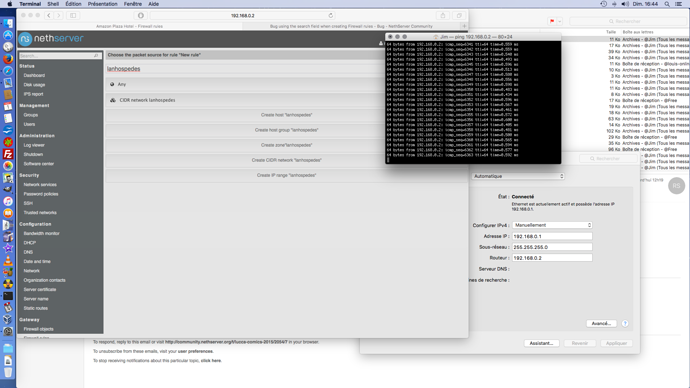Screen dimensions: 690x388
Task: Add a new Safari tab
Action: [464, 26]
